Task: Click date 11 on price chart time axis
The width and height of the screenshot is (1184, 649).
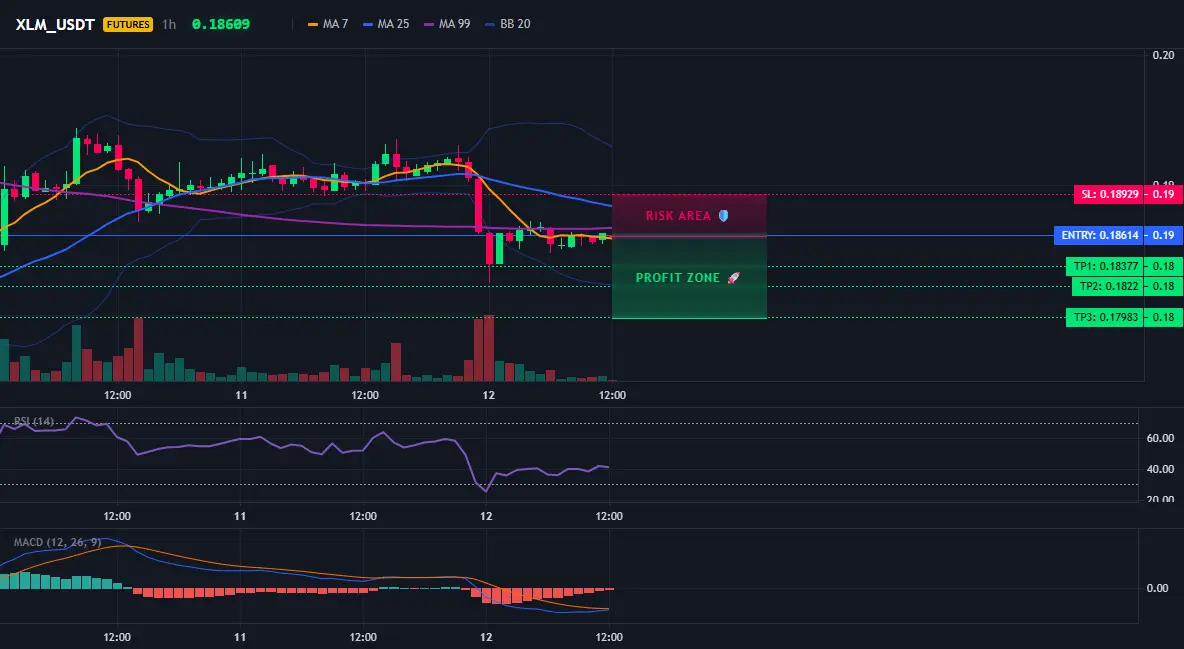Action: (241, 395)
